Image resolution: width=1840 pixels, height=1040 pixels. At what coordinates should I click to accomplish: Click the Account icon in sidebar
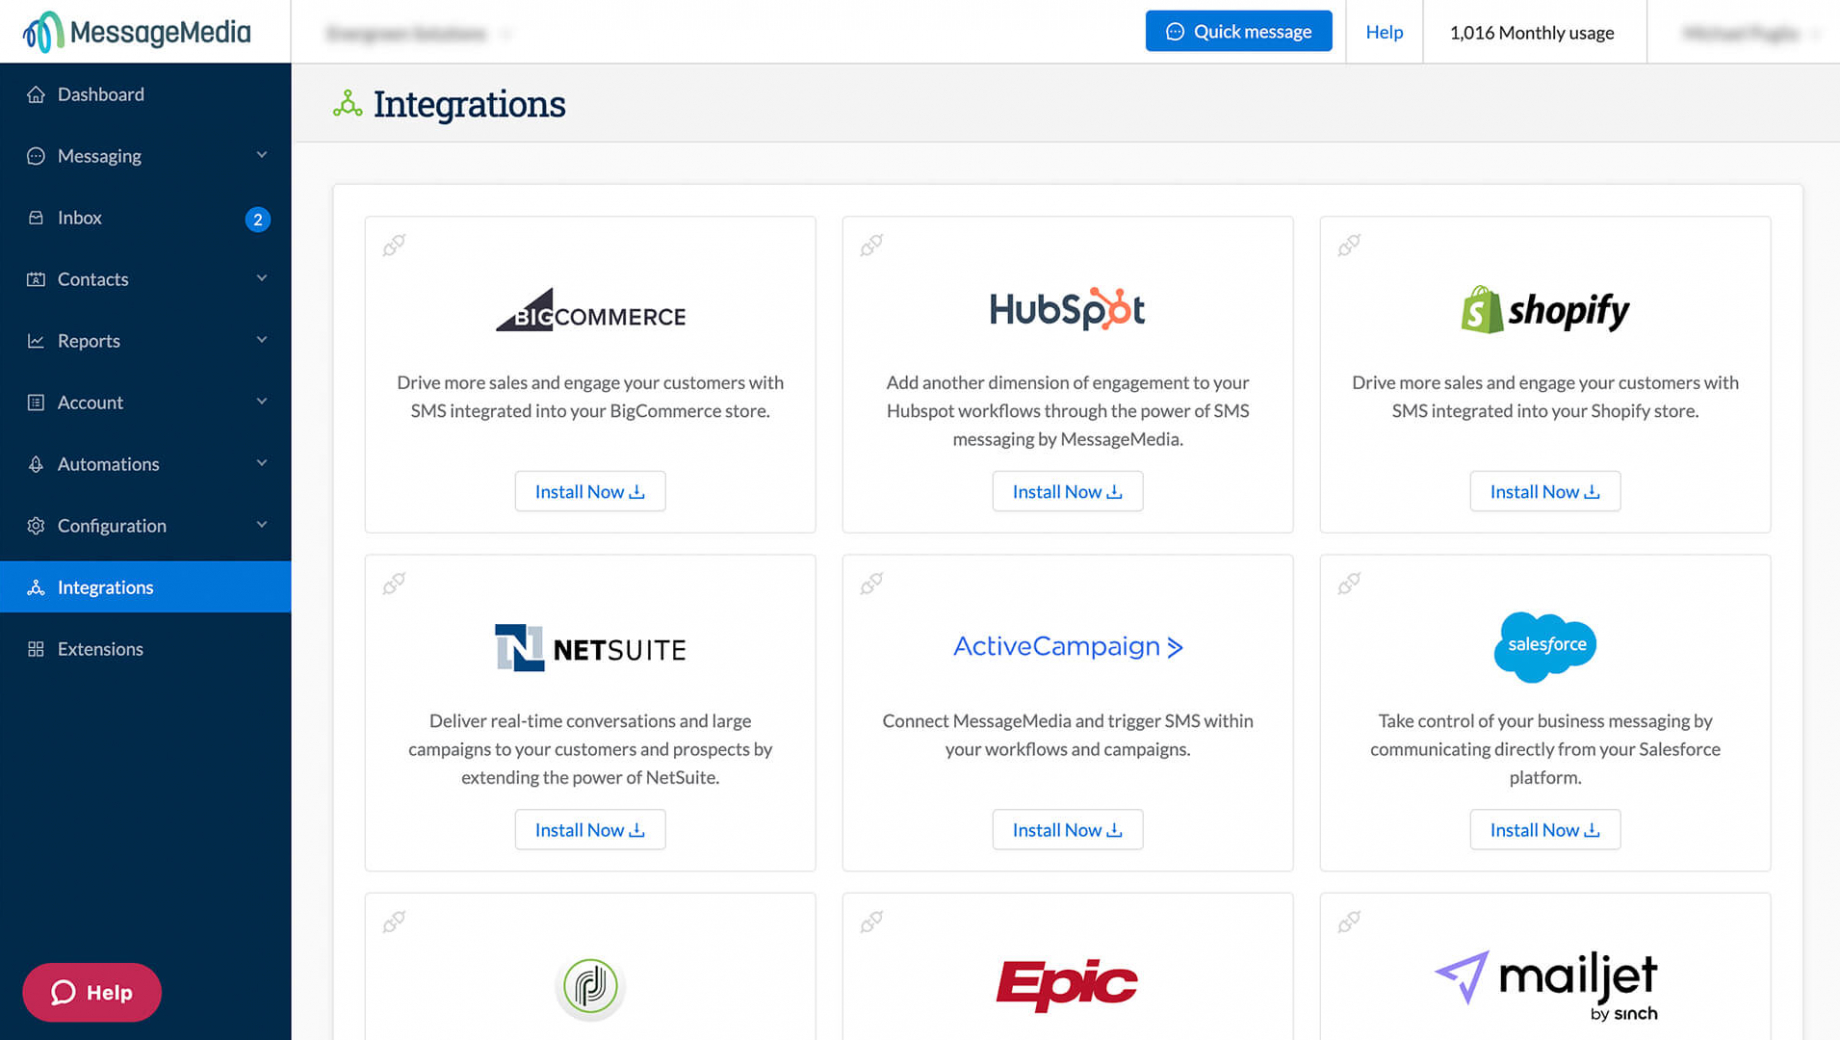(36, 402)
